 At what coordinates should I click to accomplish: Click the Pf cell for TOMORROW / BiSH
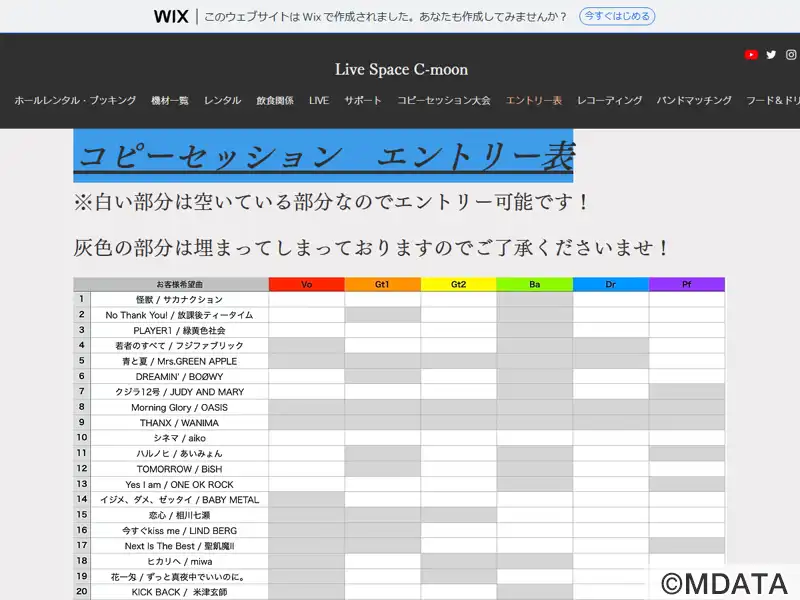[687, 469]
